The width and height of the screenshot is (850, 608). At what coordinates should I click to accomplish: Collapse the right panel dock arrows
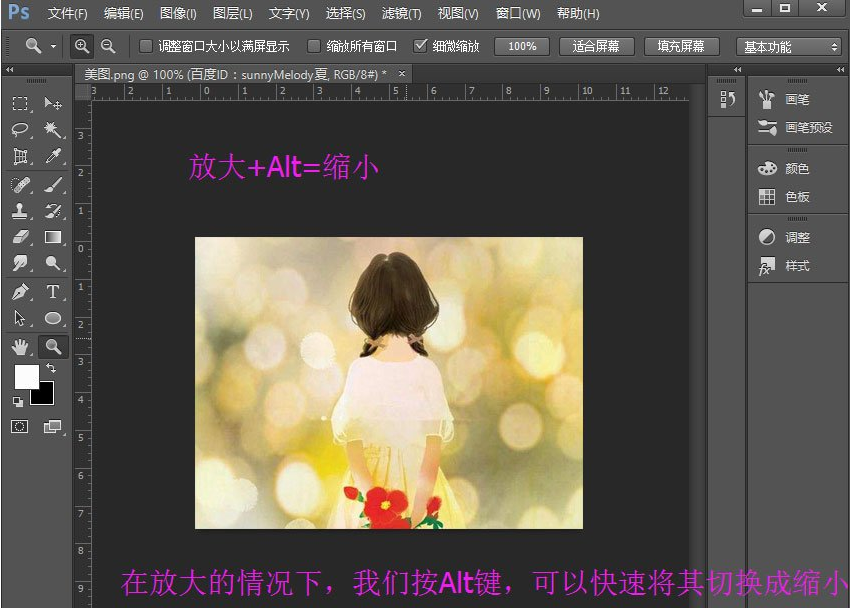840,69
